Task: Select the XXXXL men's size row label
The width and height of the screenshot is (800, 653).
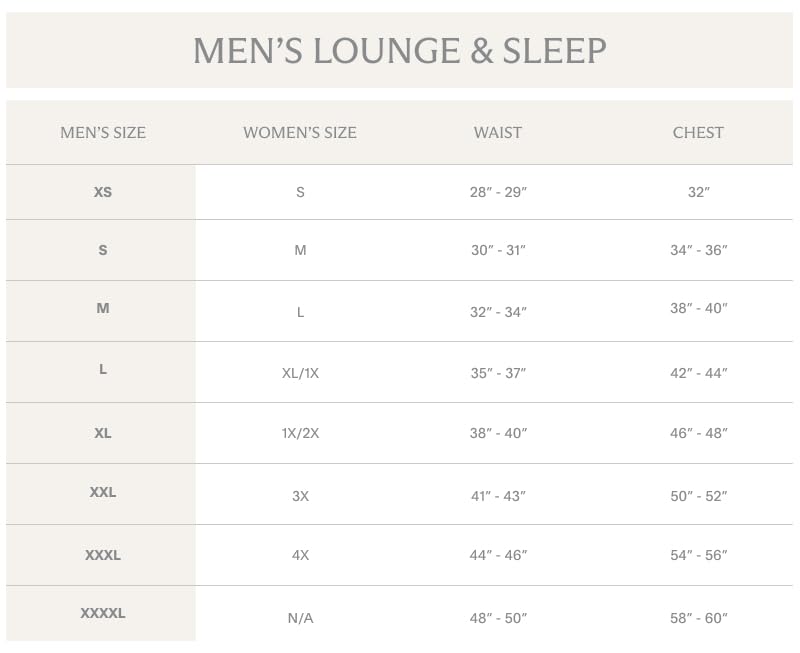Action: 103,613
